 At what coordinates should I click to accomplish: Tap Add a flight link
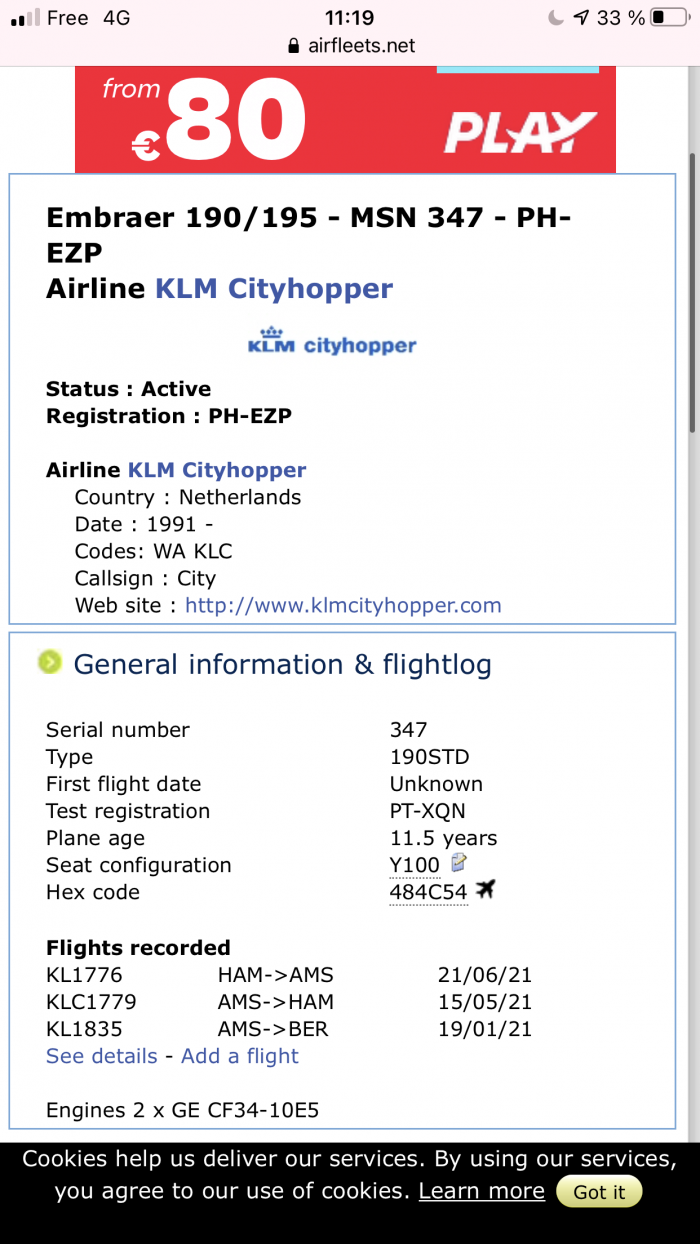click(240, 1056)
